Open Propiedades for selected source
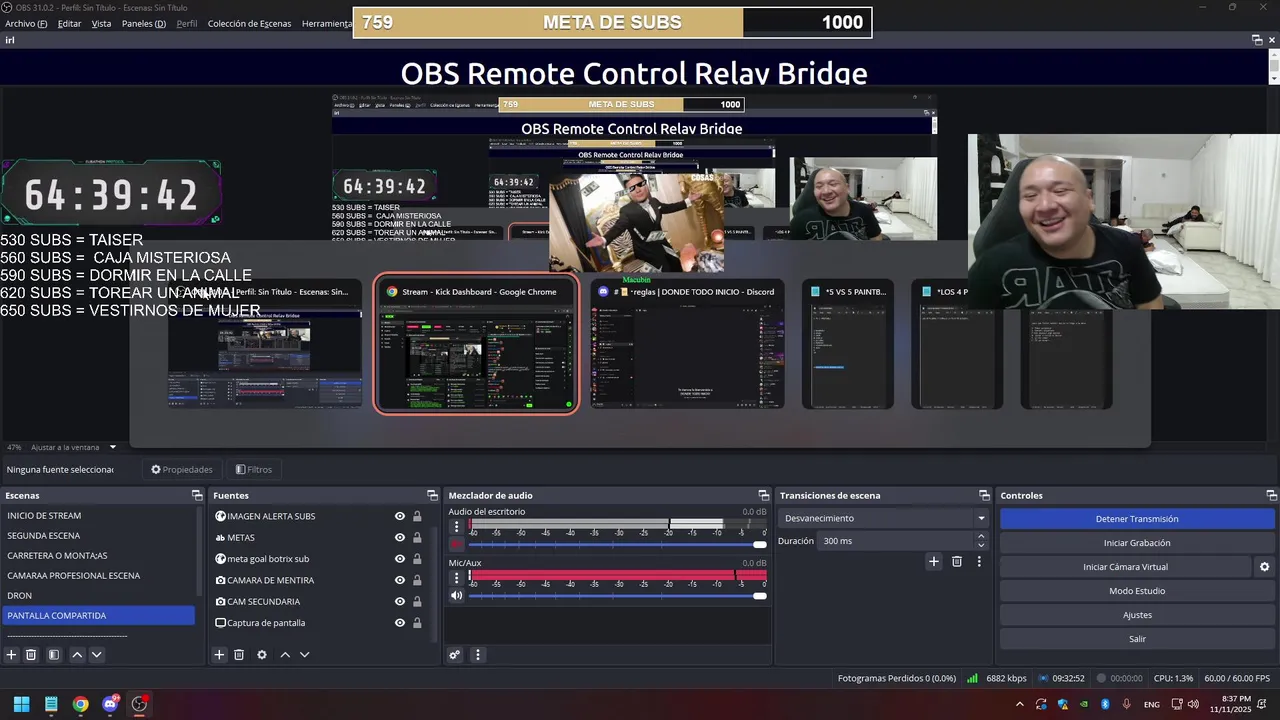 [x=182, y=469]
